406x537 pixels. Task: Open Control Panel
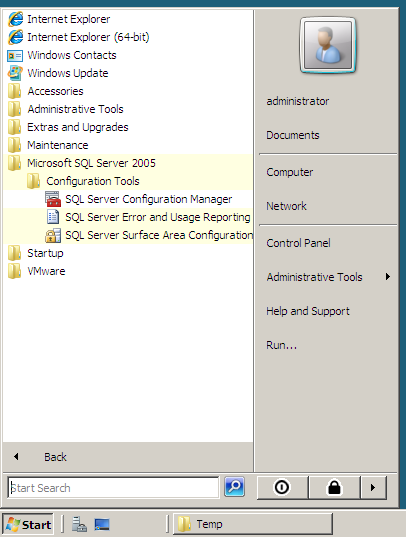(298, 243)
